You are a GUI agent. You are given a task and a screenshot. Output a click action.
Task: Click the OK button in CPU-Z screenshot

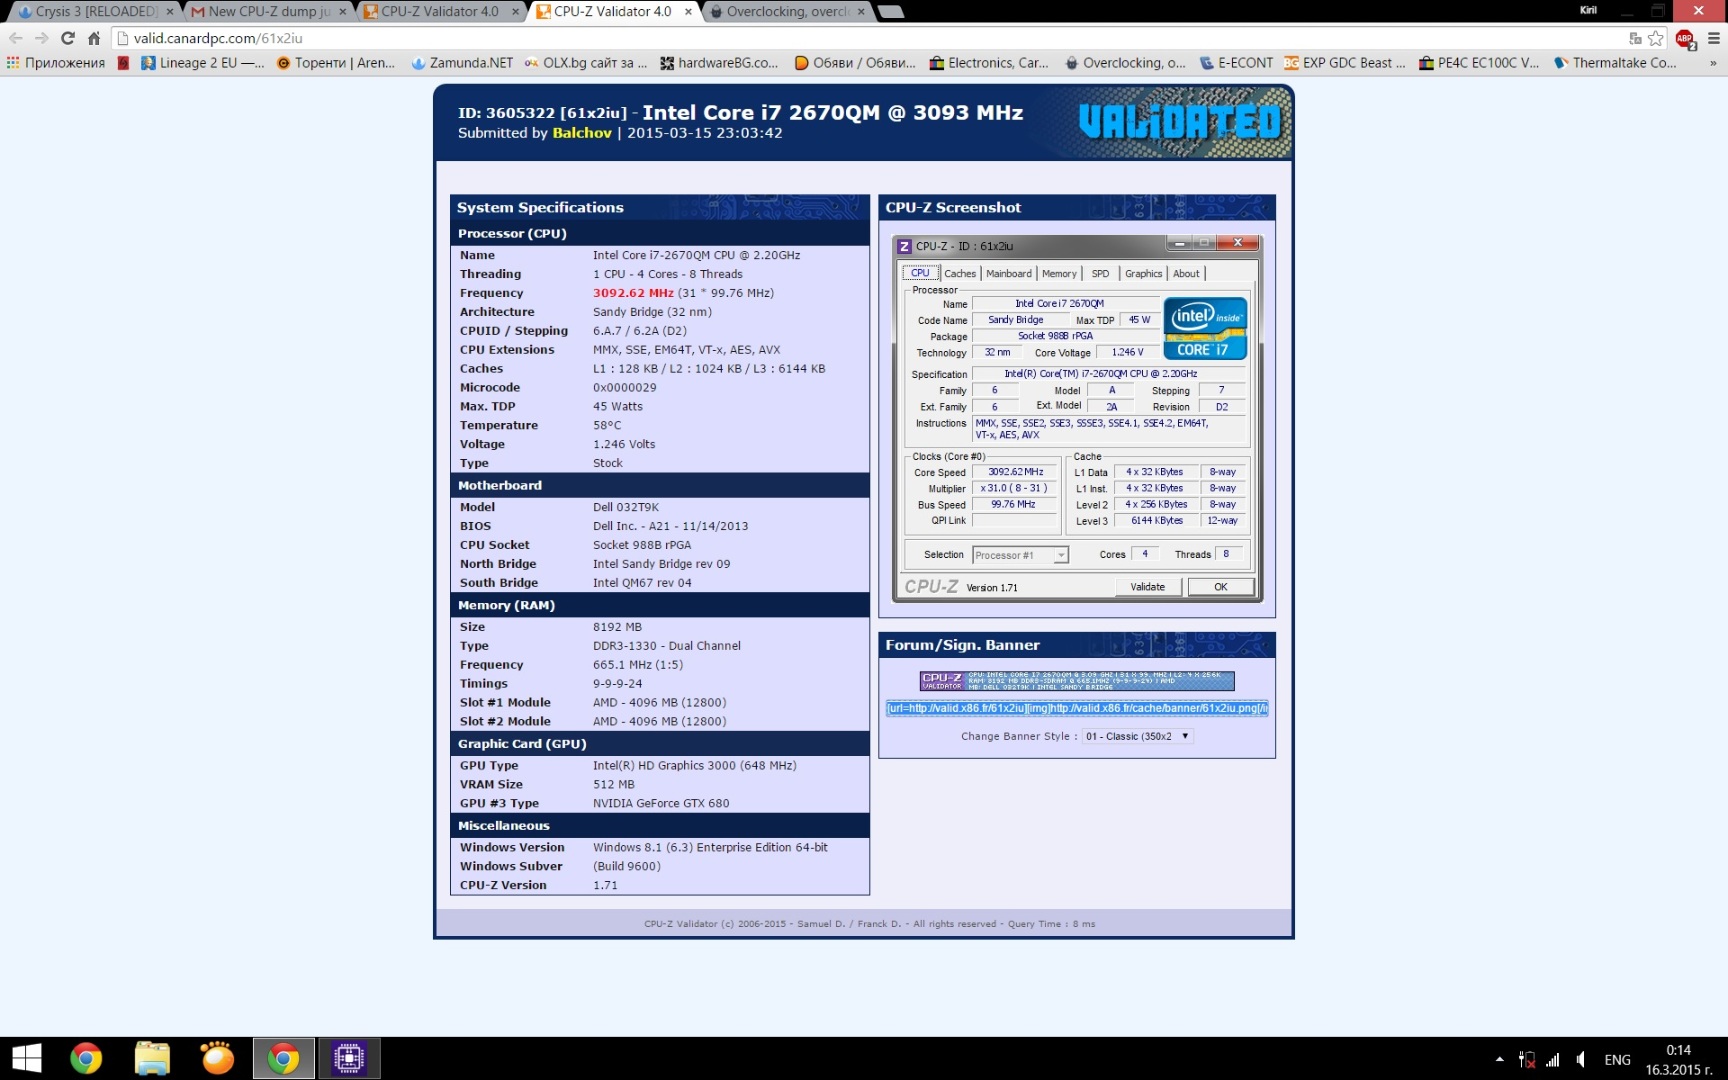tap(1221, 587)
